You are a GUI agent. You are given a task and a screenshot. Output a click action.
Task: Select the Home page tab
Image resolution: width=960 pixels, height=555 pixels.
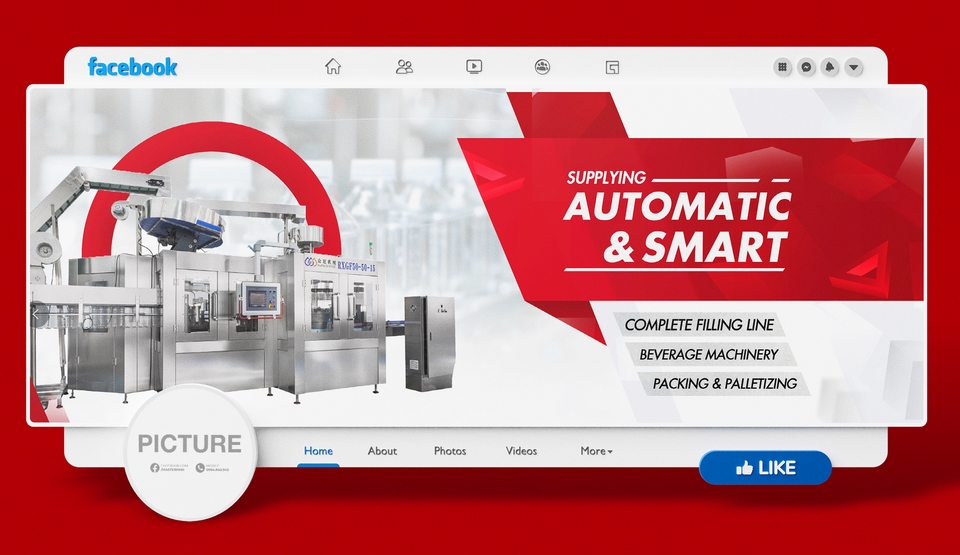click(x=318, y=451)
